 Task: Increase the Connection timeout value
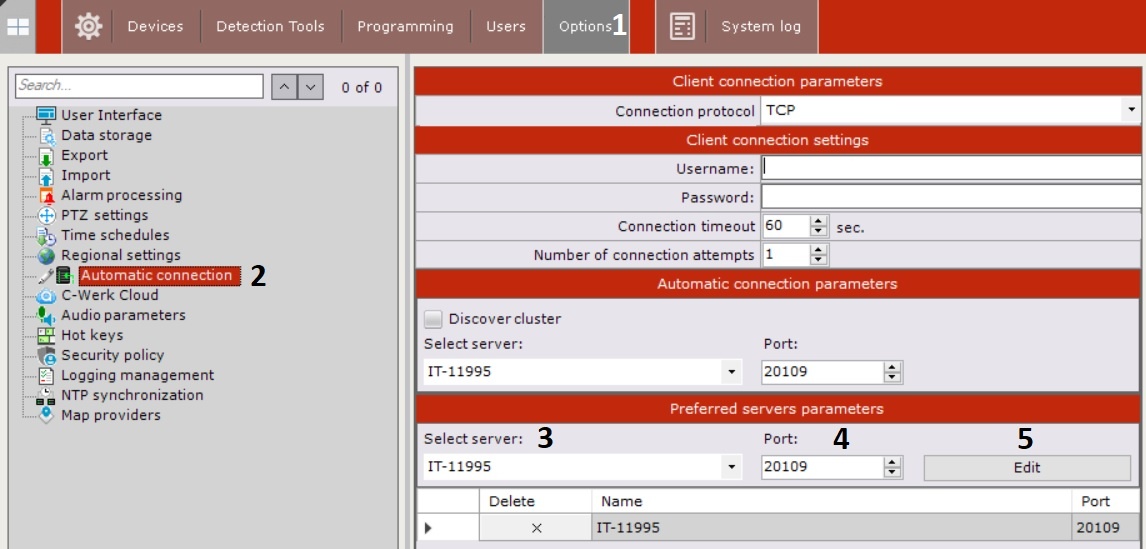[819, 221]
